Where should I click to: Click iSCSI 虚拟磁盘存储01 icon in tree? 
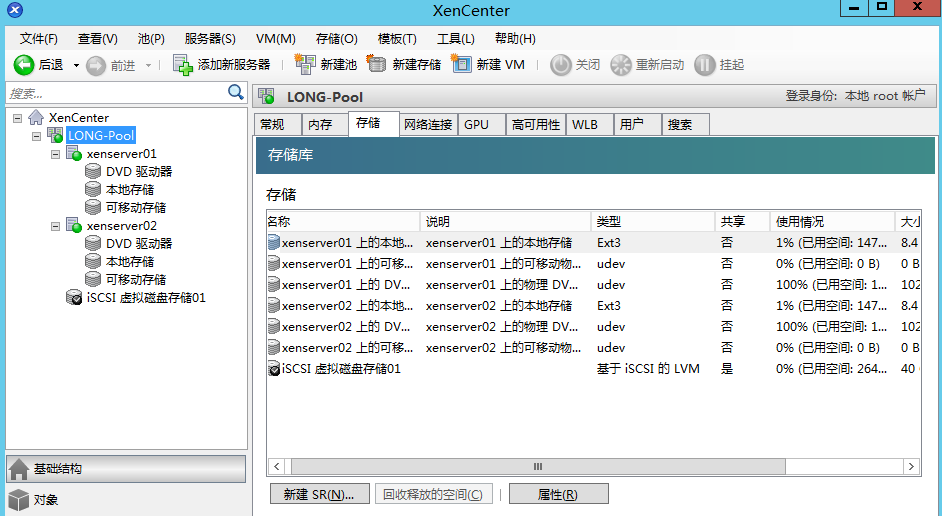tap(74, 297)
